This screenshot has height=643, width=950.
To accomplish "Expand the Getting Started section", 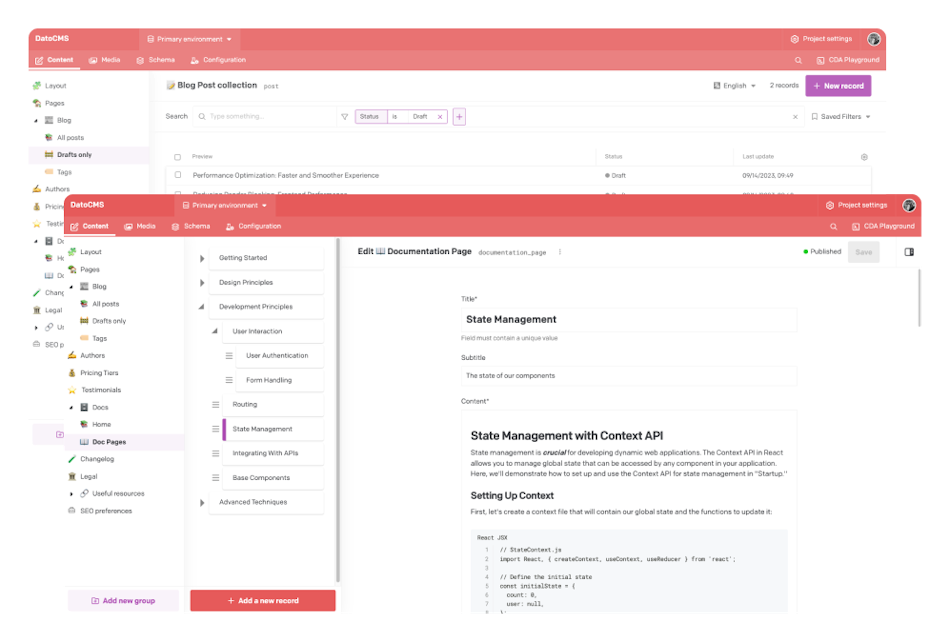I will 200,257.
